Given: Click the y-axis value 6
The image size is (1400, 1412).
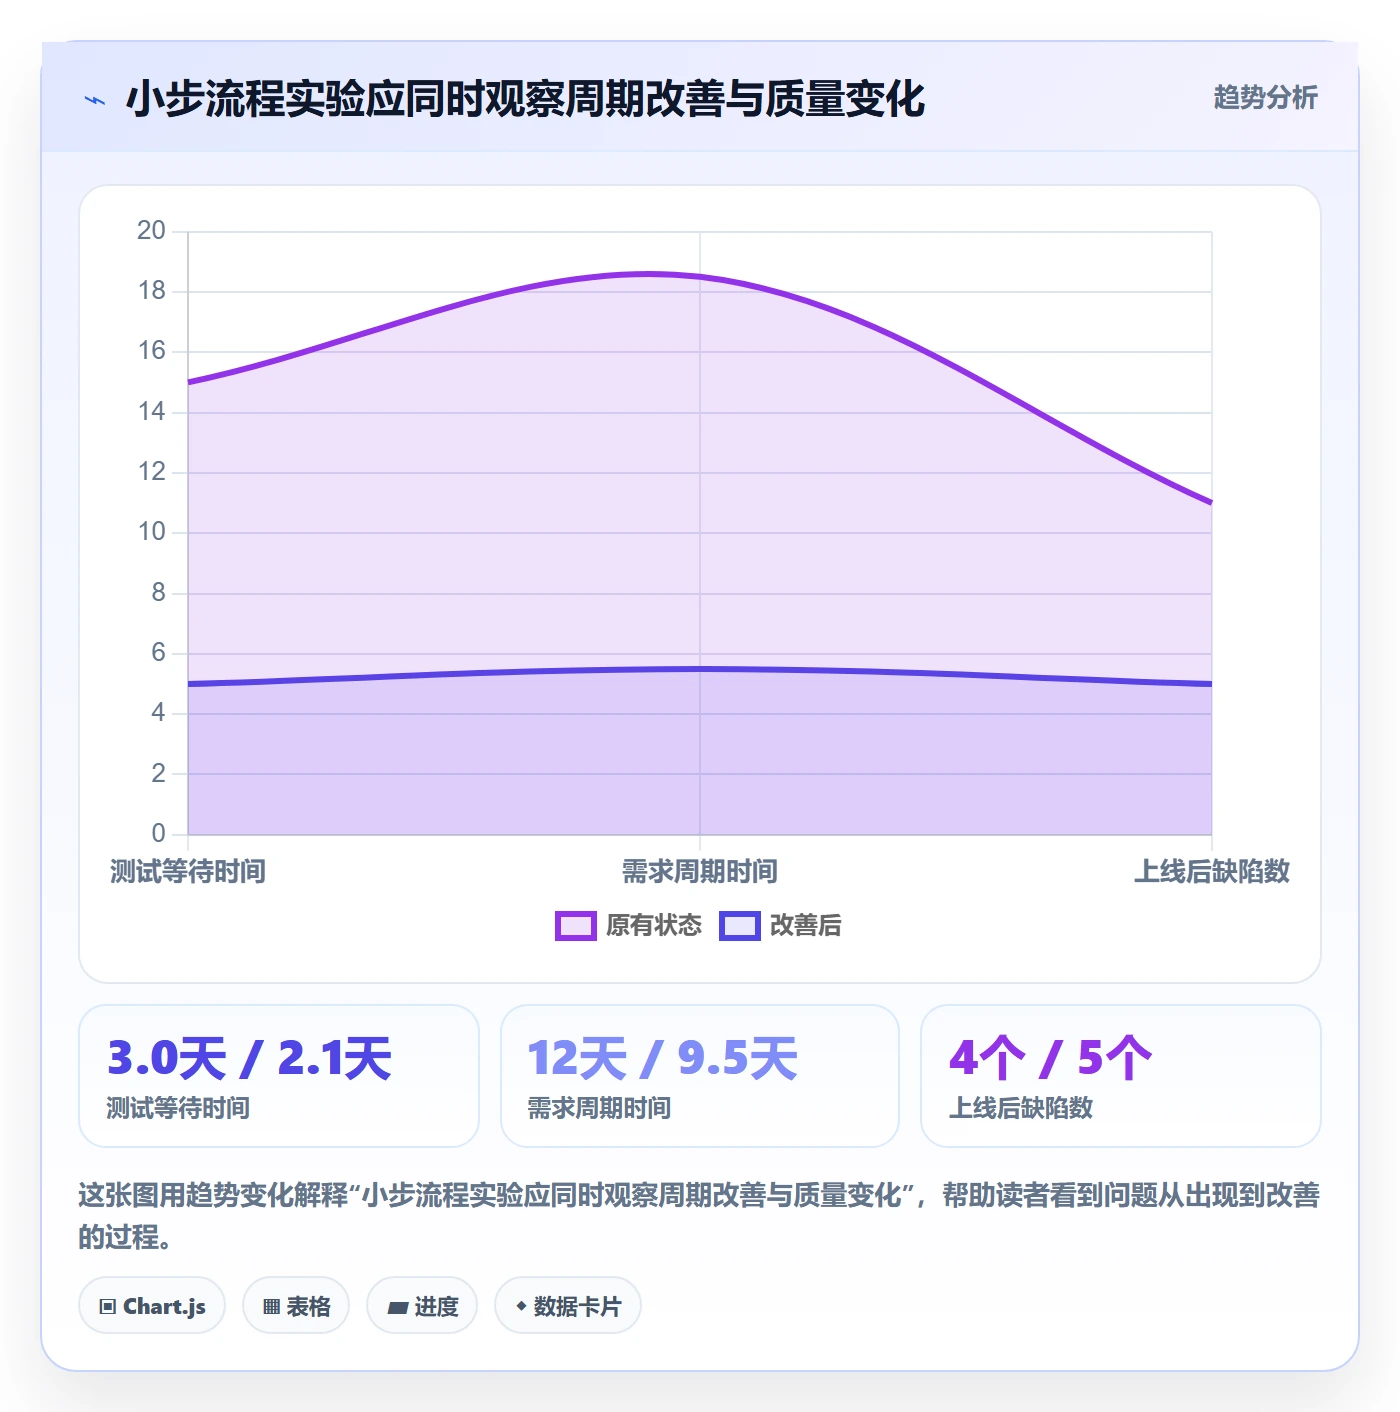Looking at the screenshot, I should (x=158, y=653).
